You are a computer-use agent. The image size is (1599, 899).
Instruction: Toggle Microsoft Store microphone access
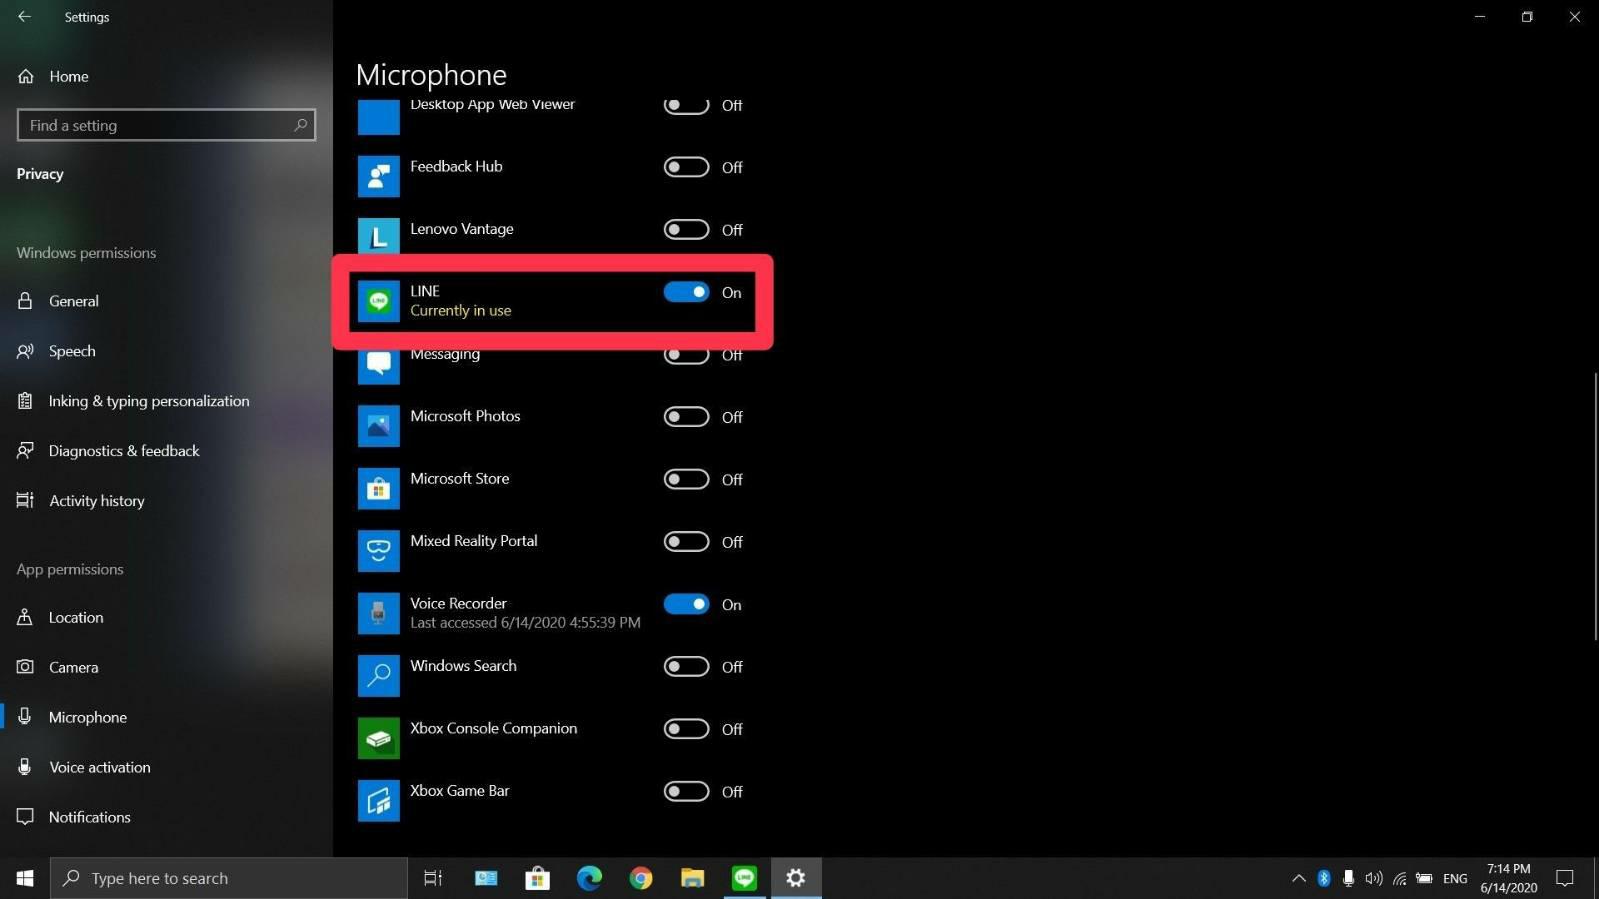[x=686, y=479]
